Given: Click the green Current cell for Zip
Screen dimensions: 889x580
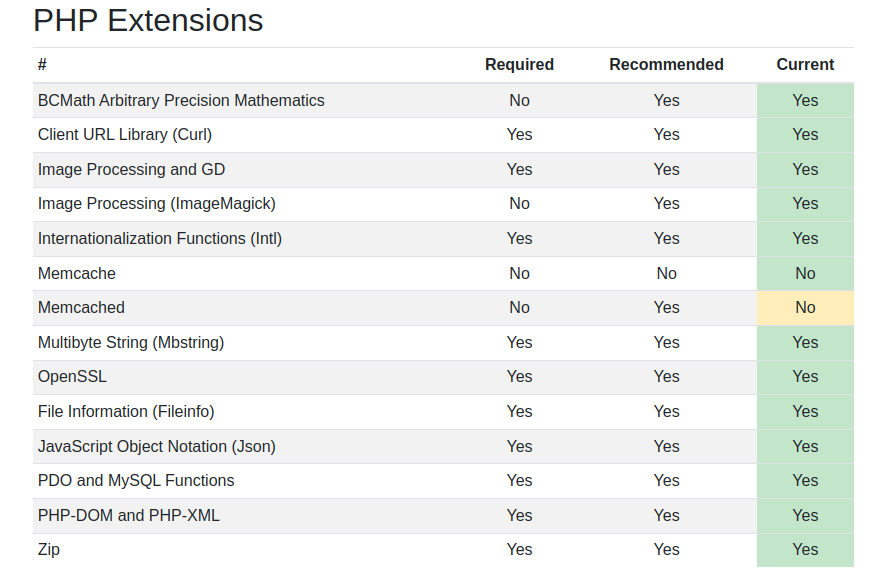Looking at the screenshot, I should pyautogui.click(x=805, y=550).
